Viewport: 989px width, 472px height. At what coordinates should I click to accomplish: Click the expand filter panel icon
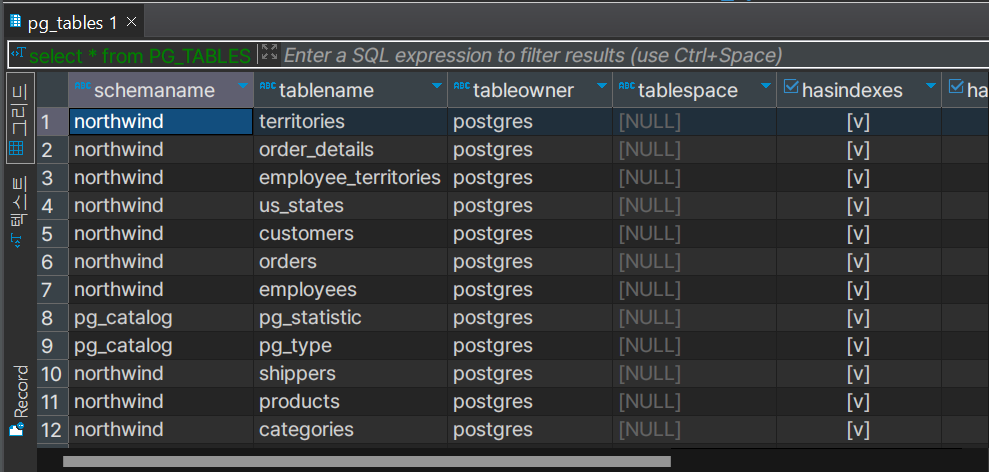tap(269, 52)
